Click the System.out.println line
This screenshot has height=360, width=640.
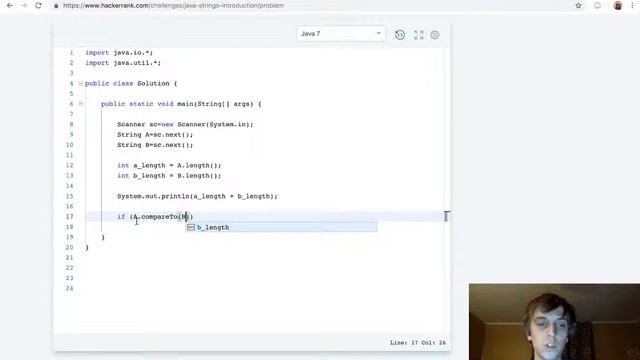click(197, 196)
